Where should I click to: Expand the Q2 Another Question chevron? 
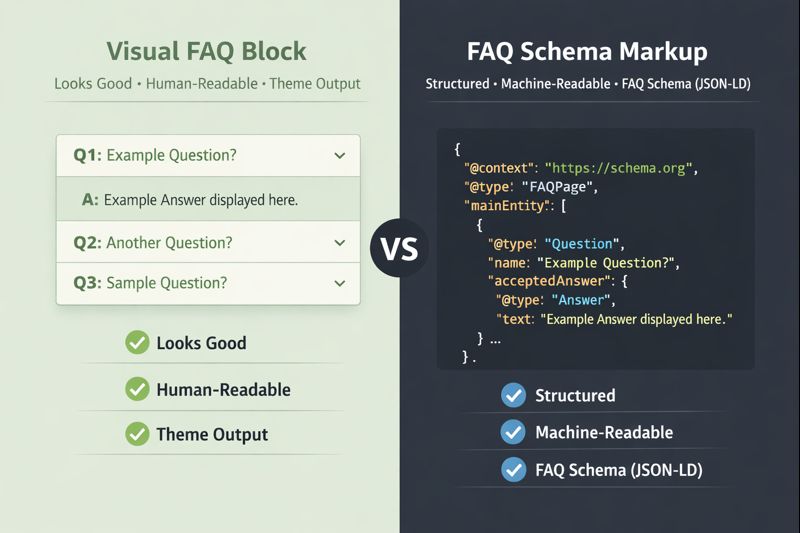pos(340,243)
